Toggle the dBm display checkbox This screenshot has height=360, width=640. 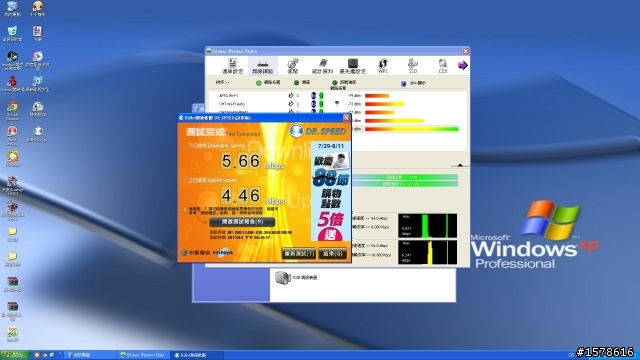pyautogui.click(x=403, y=83)
